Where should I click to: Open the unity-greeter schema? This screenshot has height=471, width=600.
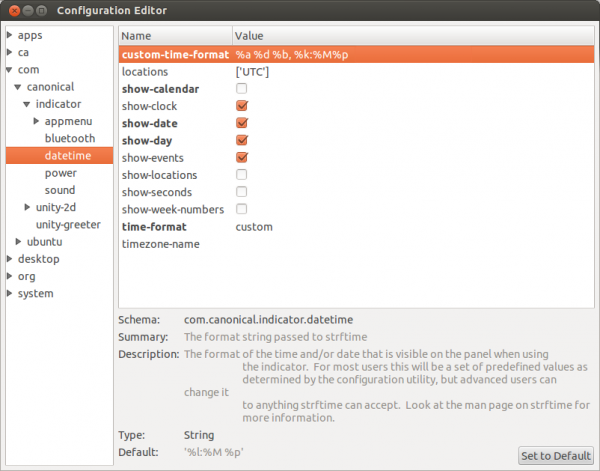pyautogui.click(x=68, y=225)
